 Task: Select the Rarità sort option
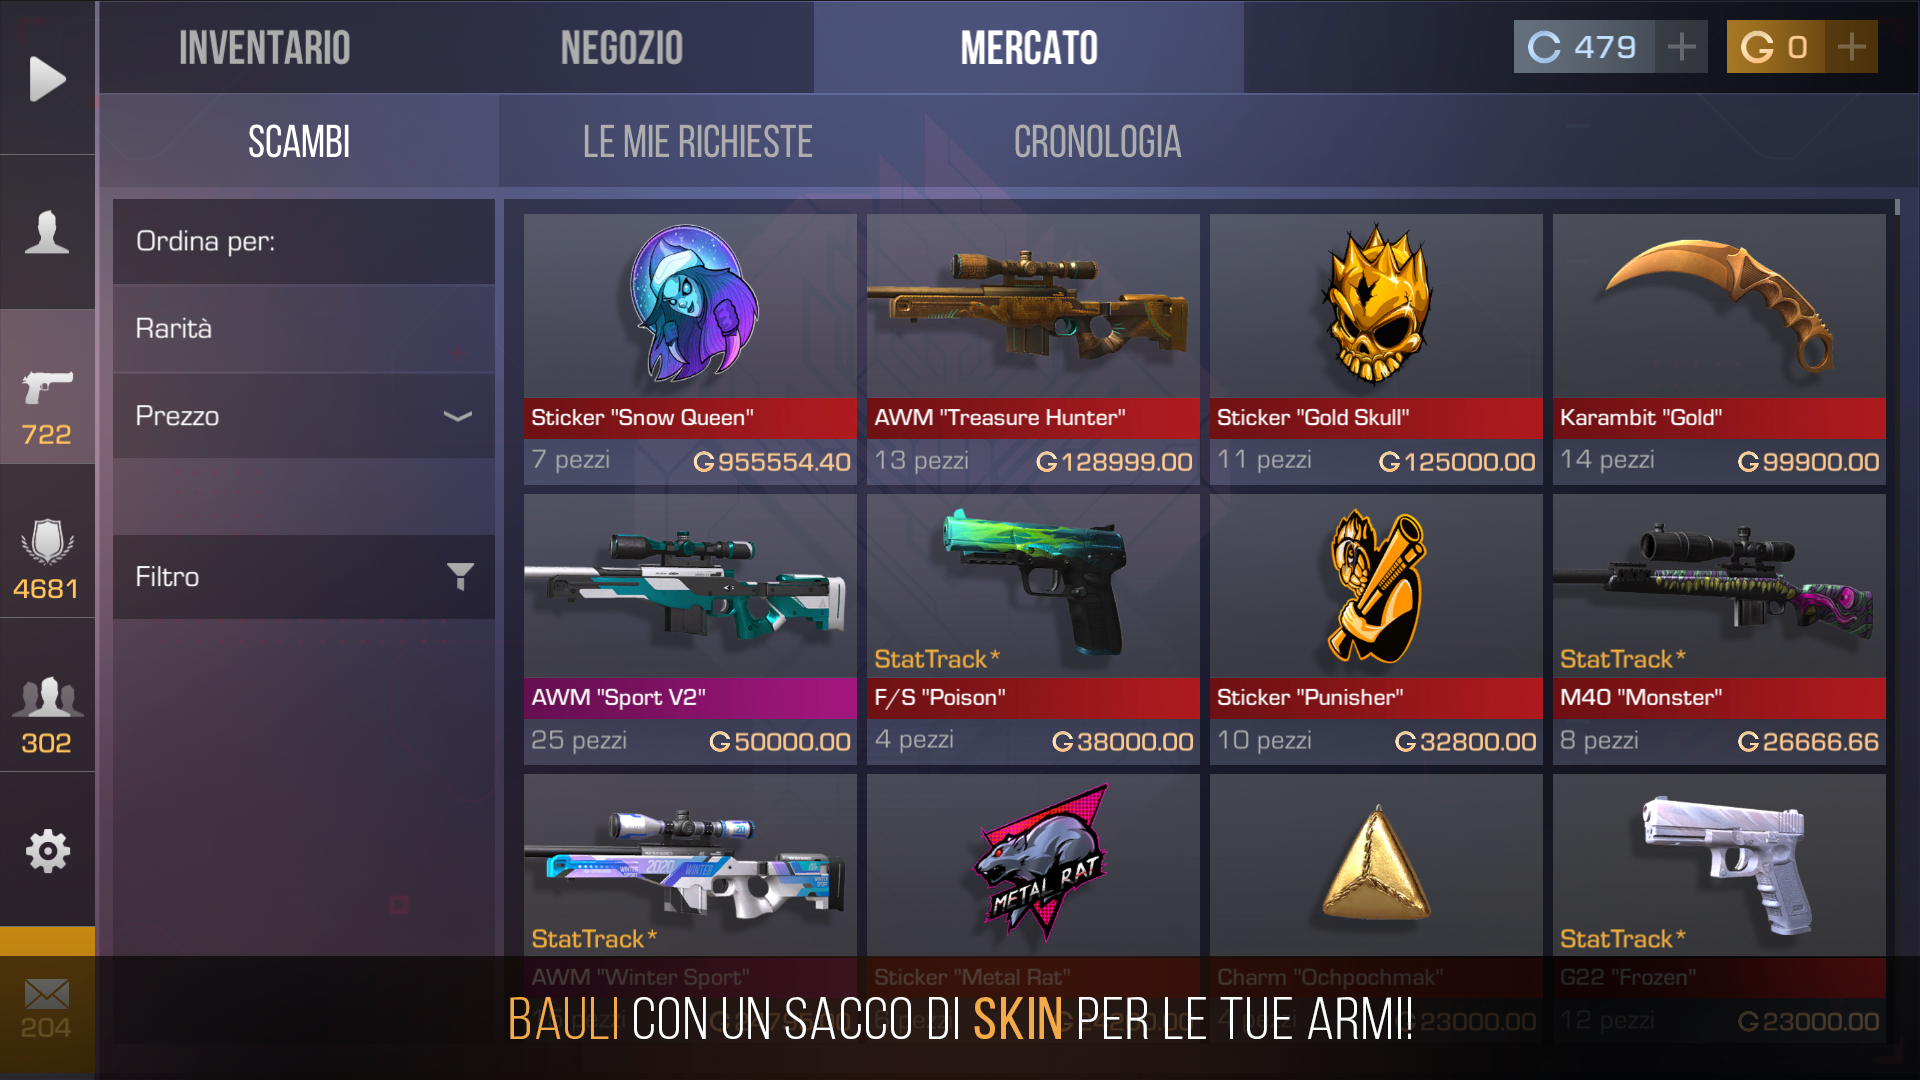point(304,329)
